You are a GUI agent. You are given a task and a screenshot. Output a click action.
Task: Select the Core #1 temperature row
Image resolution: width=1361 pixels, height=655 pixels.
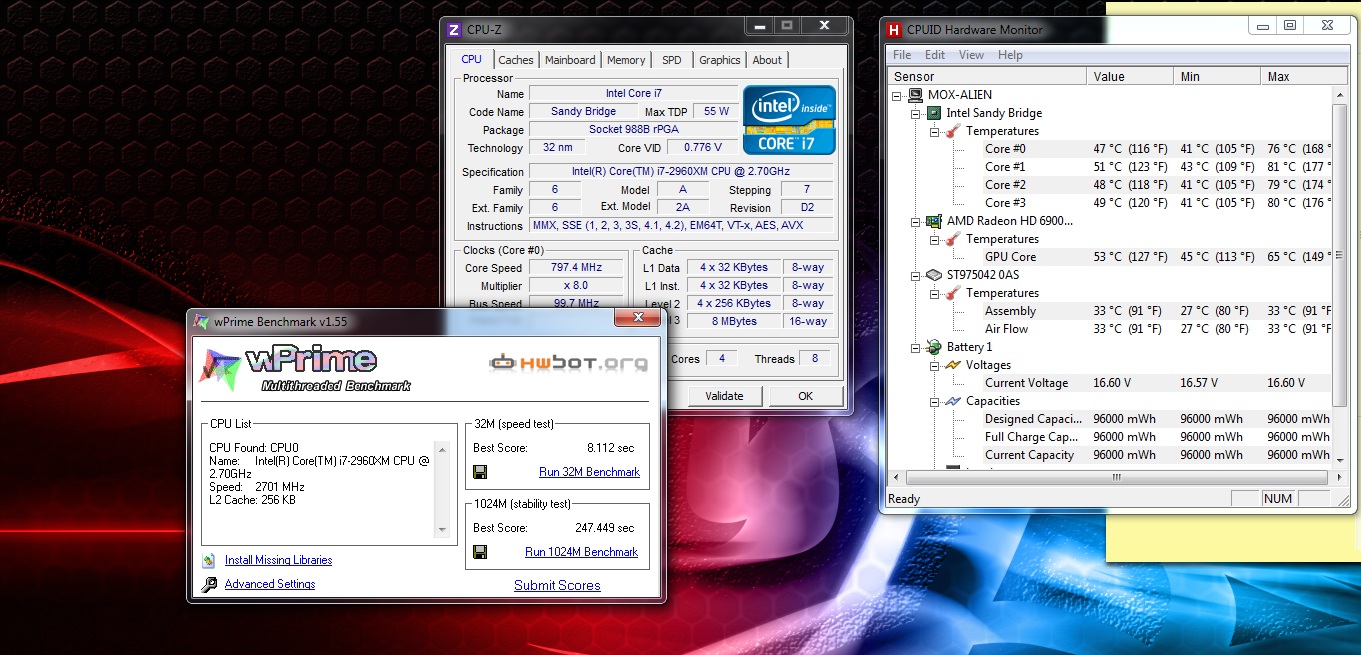coord(1110,167)
